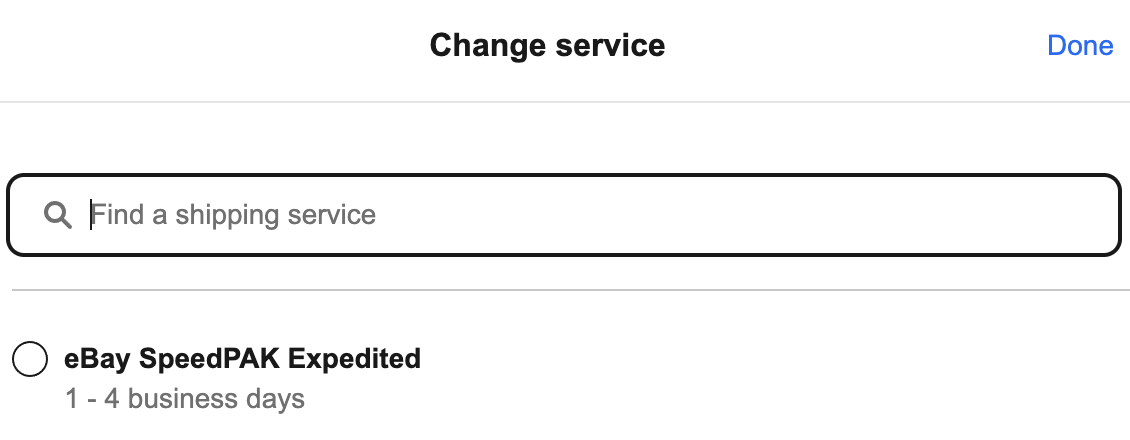Place cursor in shipping service search box
This screenshot has height=440, width=1130.
[564, 215]
